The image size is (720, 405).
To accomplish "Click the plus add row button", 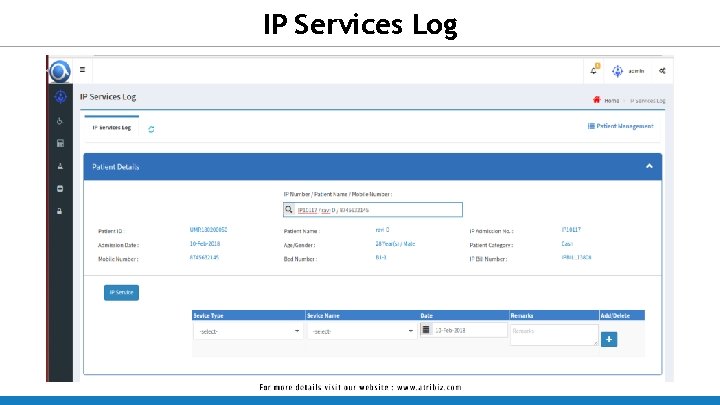I will pyautogui.click(x=609, y=339).
